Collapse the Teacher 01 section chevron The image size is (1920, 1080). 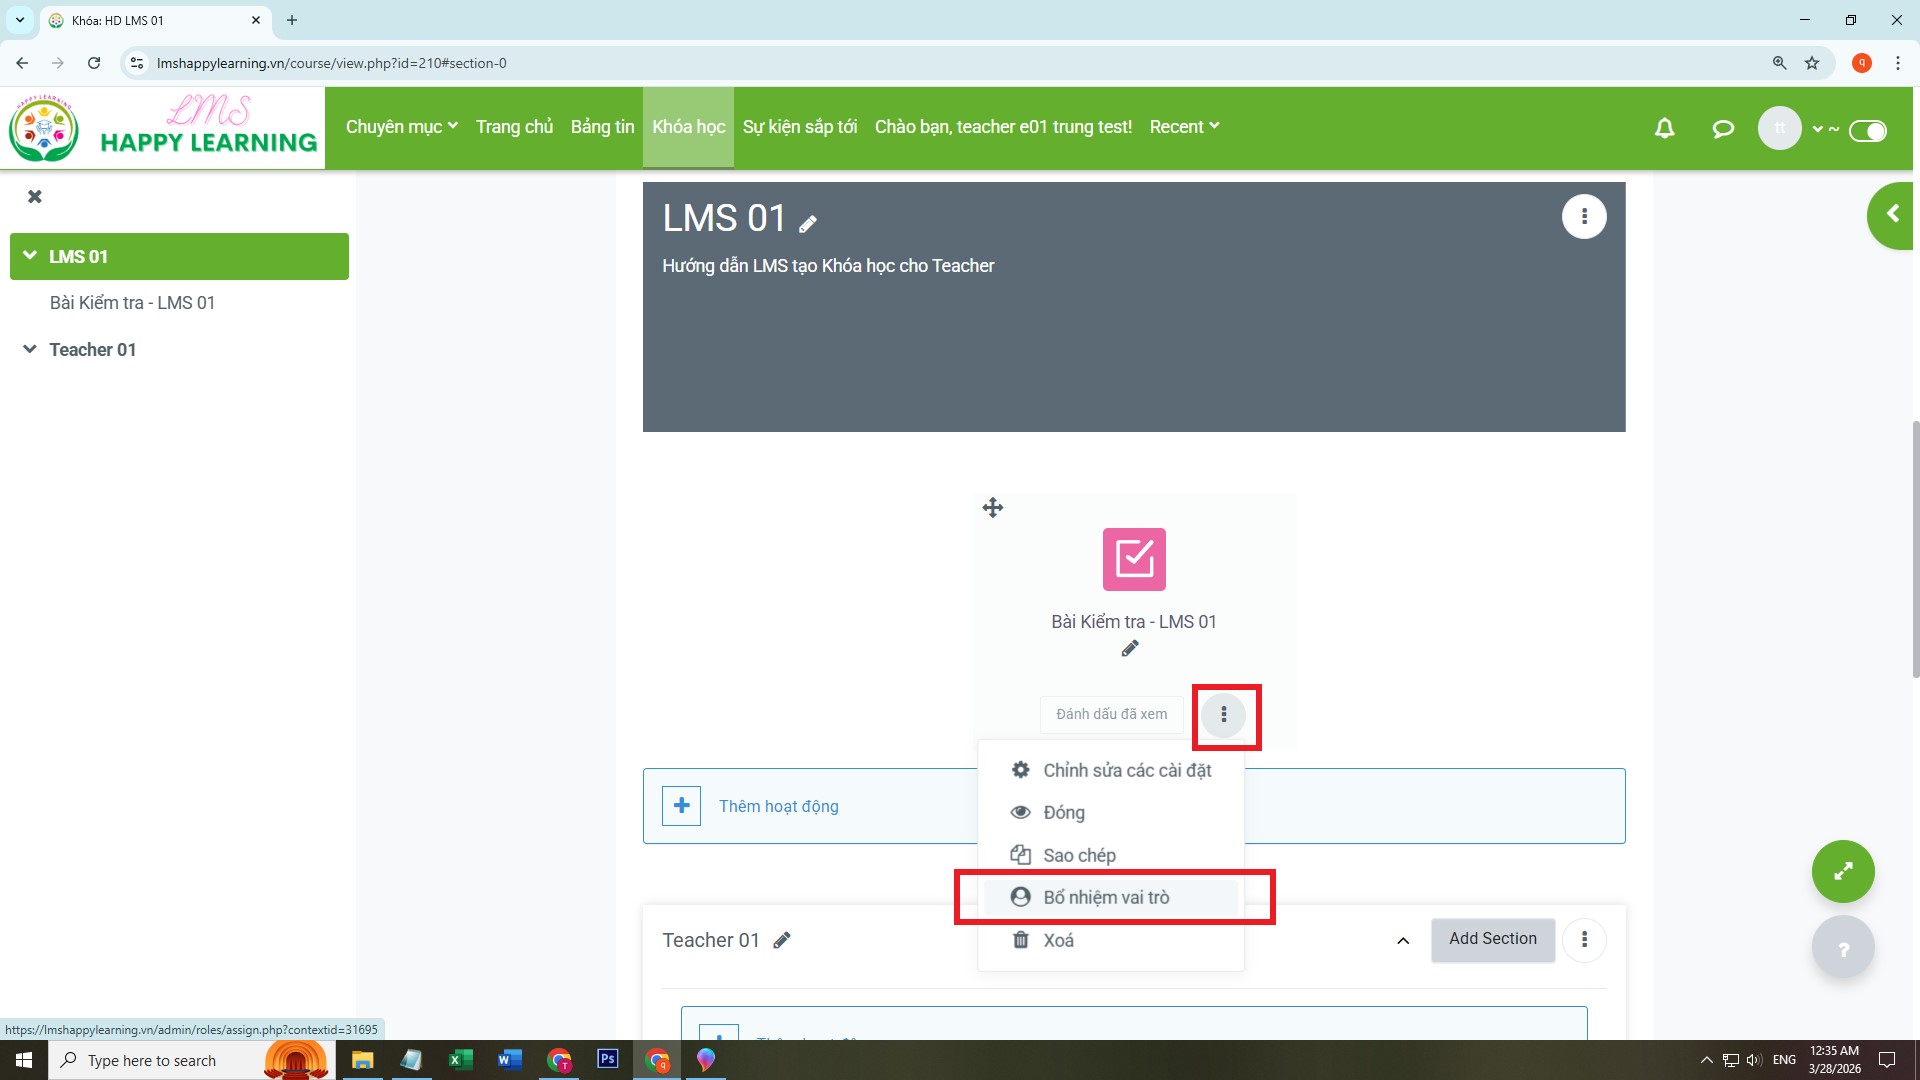1403,940
